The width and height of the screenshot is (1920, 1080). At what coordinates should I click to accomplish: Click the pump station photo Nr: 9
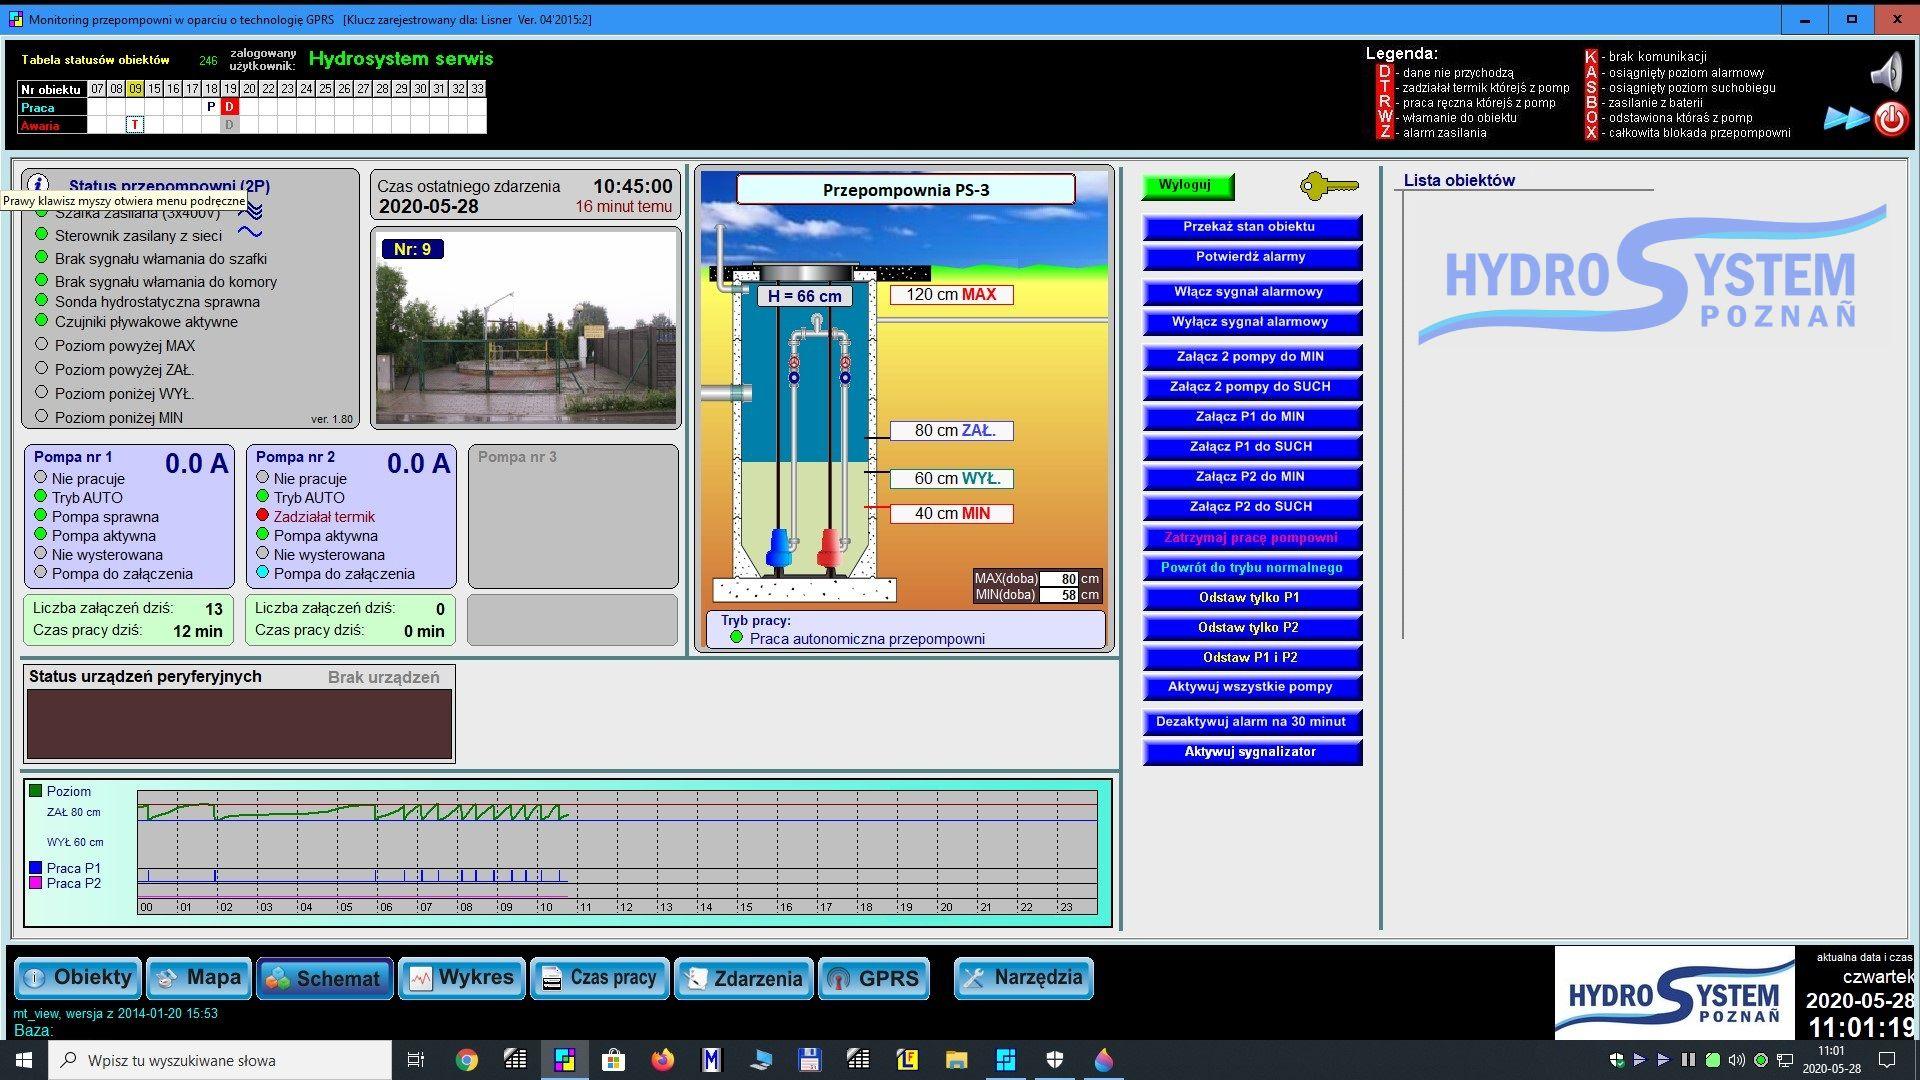click(x=527, y=328)
